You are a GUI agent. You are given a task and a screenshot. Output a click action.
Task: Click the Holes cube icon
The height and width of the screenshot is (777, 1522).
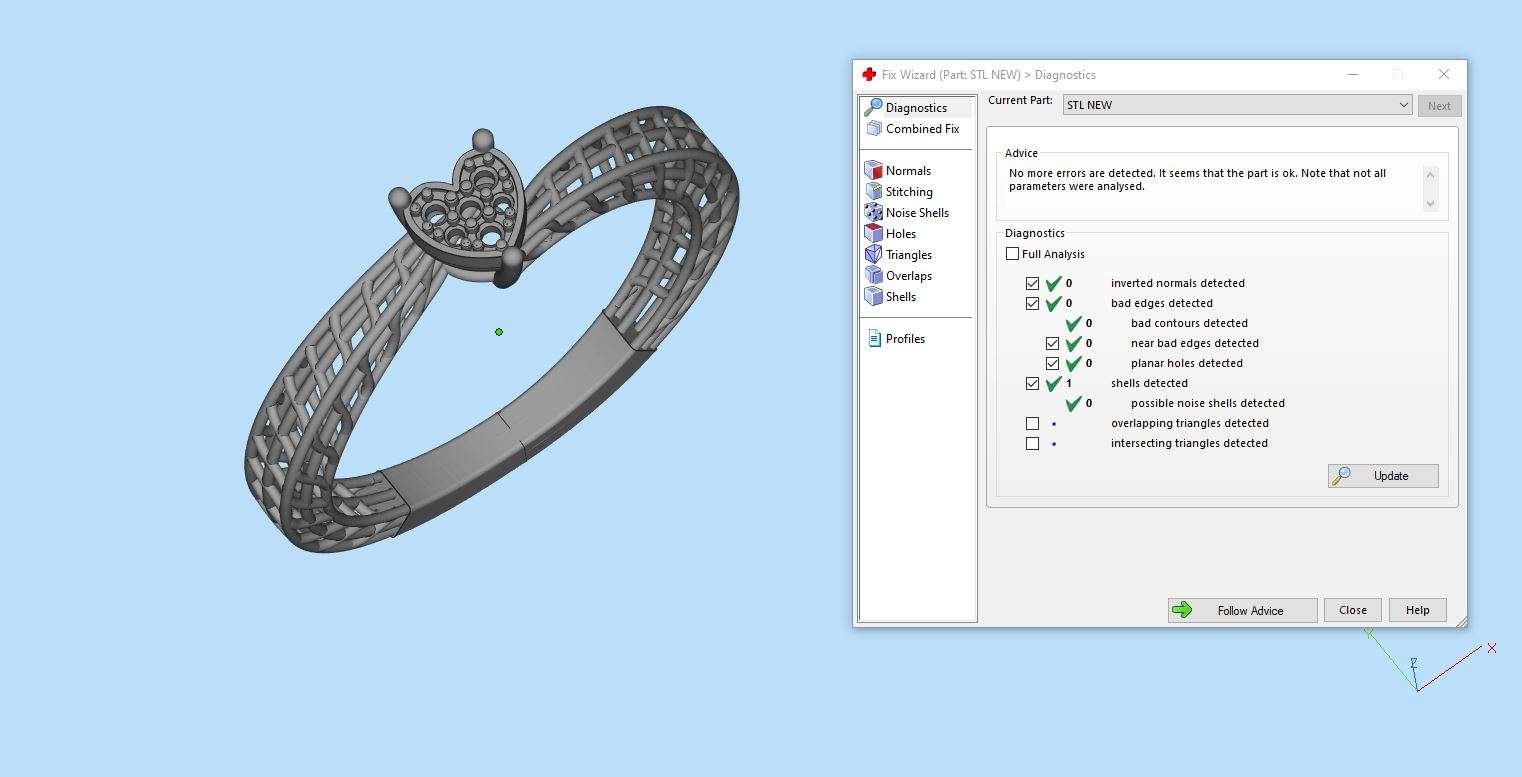[874, 233]
